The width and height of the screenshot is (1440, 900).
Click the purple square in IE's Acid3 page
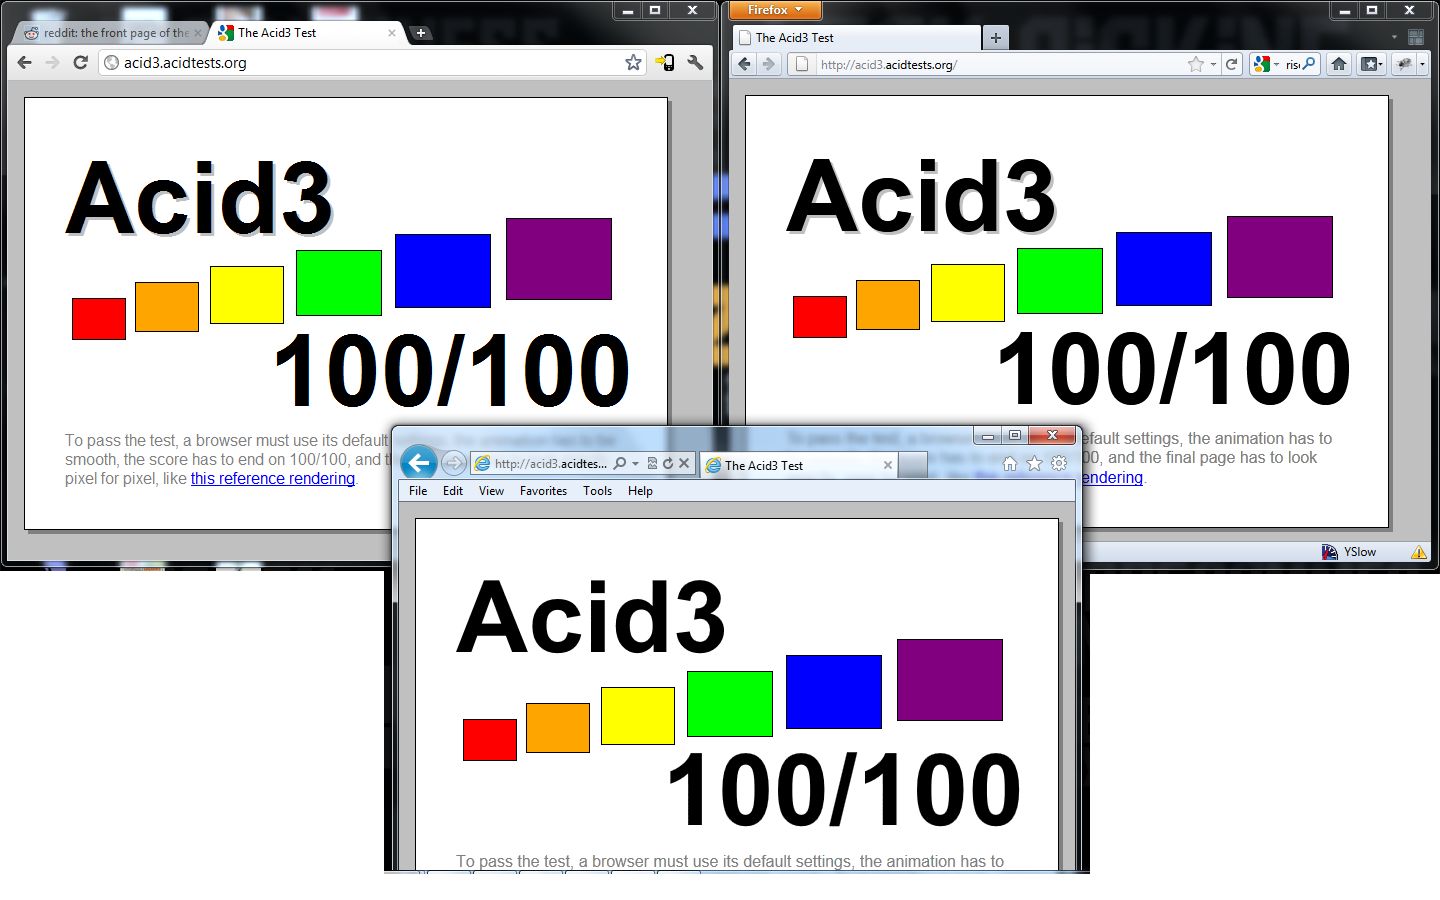point(949,680)
